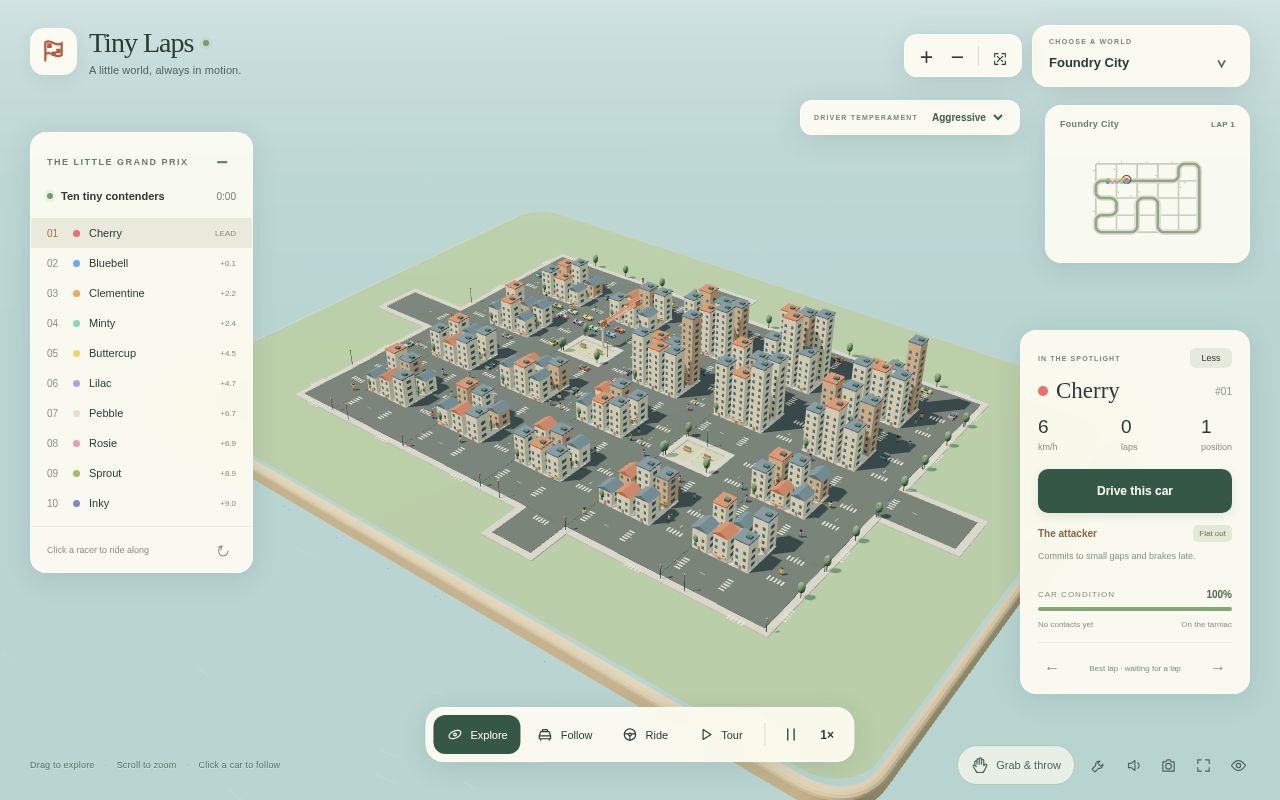Click the 'Click a racer to ride along' hint

(x=98, y=550)
